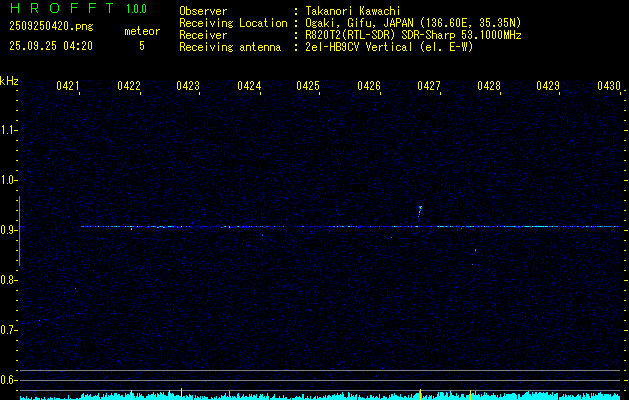Click the R820T2(RTL-SDR) receiver description
Image resolution: width=629 pixels, height=400 pixels.
[x=413, y=35]
